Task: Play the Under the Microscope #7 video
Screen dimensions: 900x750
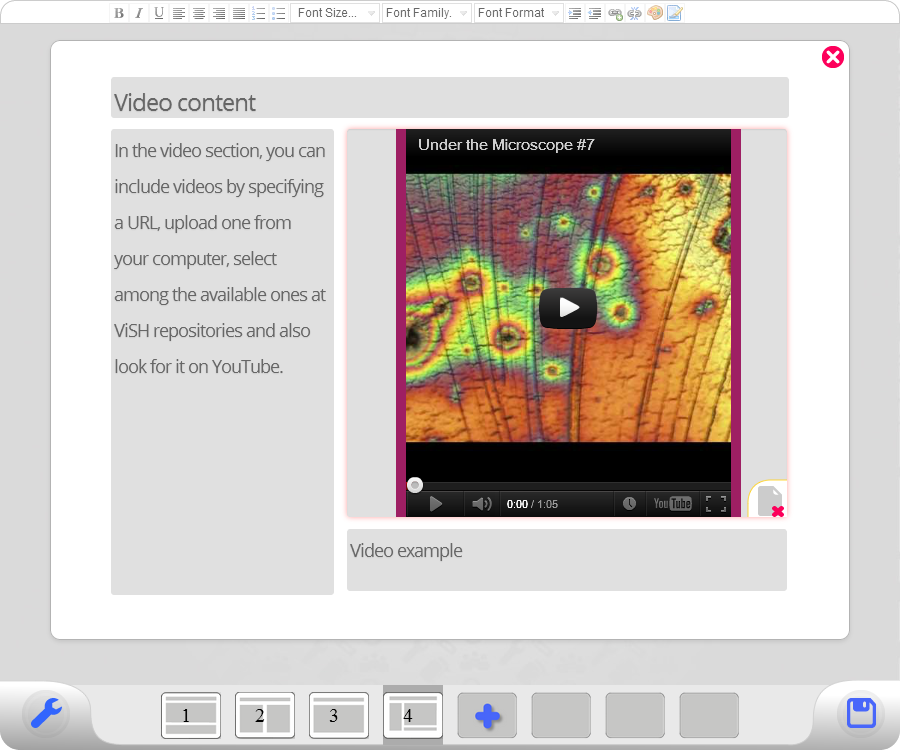Action: tap(568, 308)
